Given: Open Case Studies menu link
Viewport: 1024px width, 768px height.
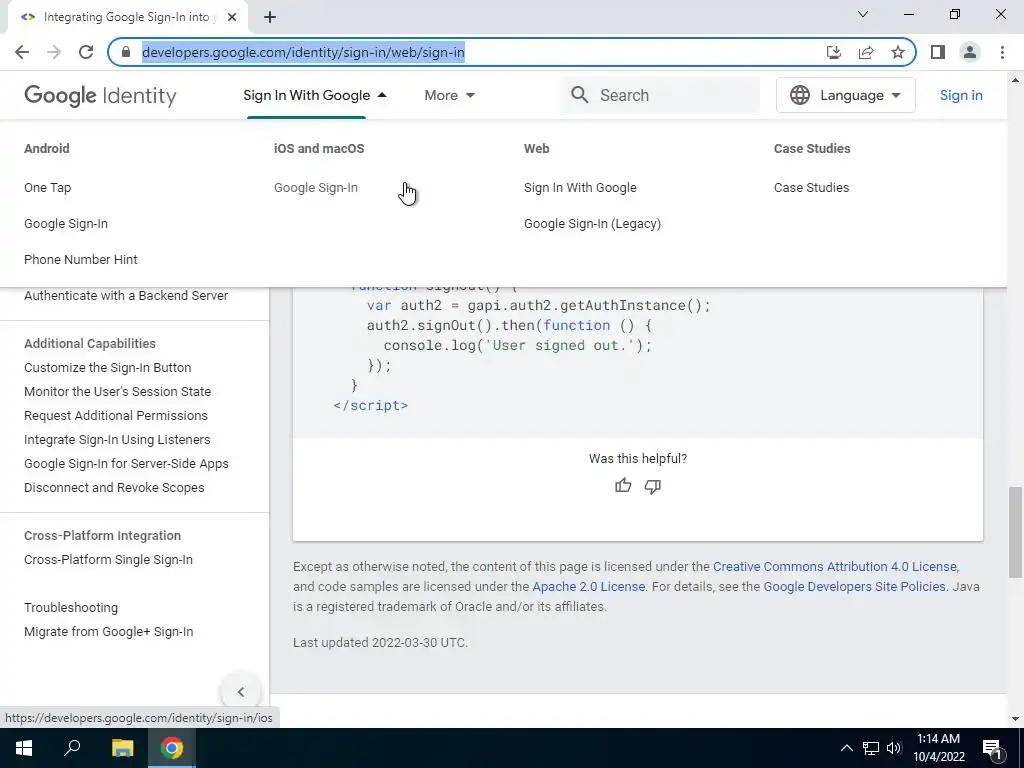Looking at the screenshot, I should (x=811, y=187).
